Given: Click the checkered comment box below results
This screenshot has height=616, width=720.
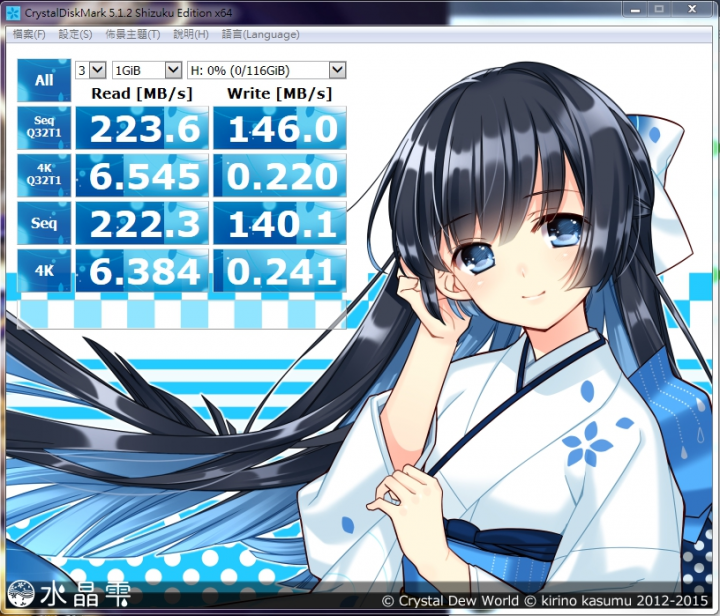Looking at the screenshot, I should (x=182, y=314).
